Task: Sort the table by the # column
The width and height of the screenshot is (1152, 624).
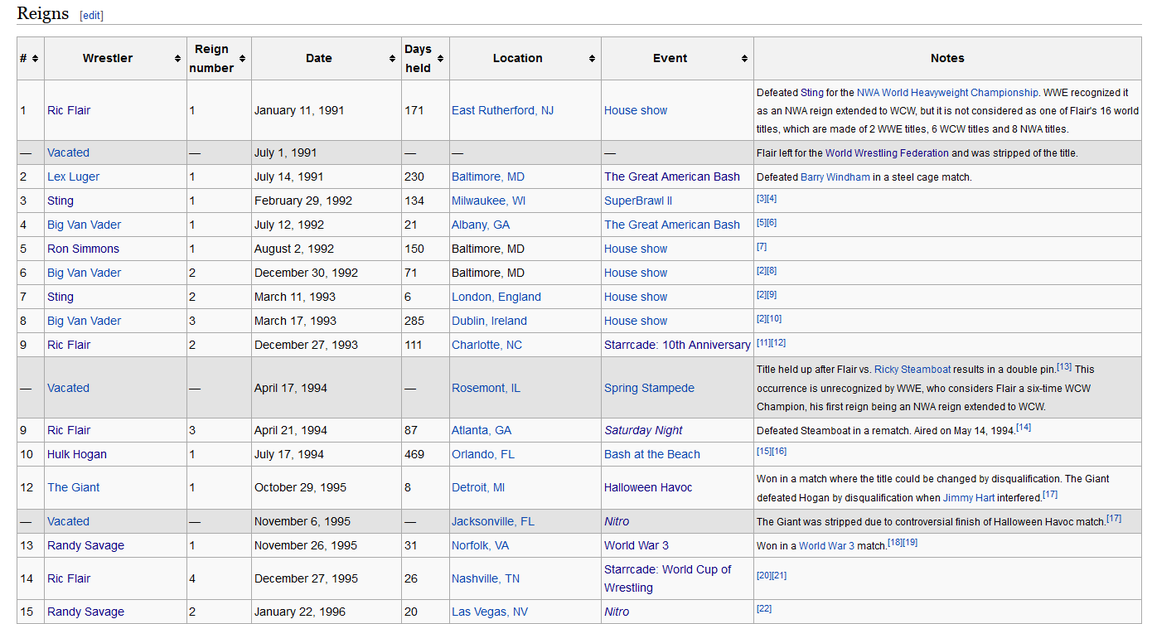Action: 35,59
